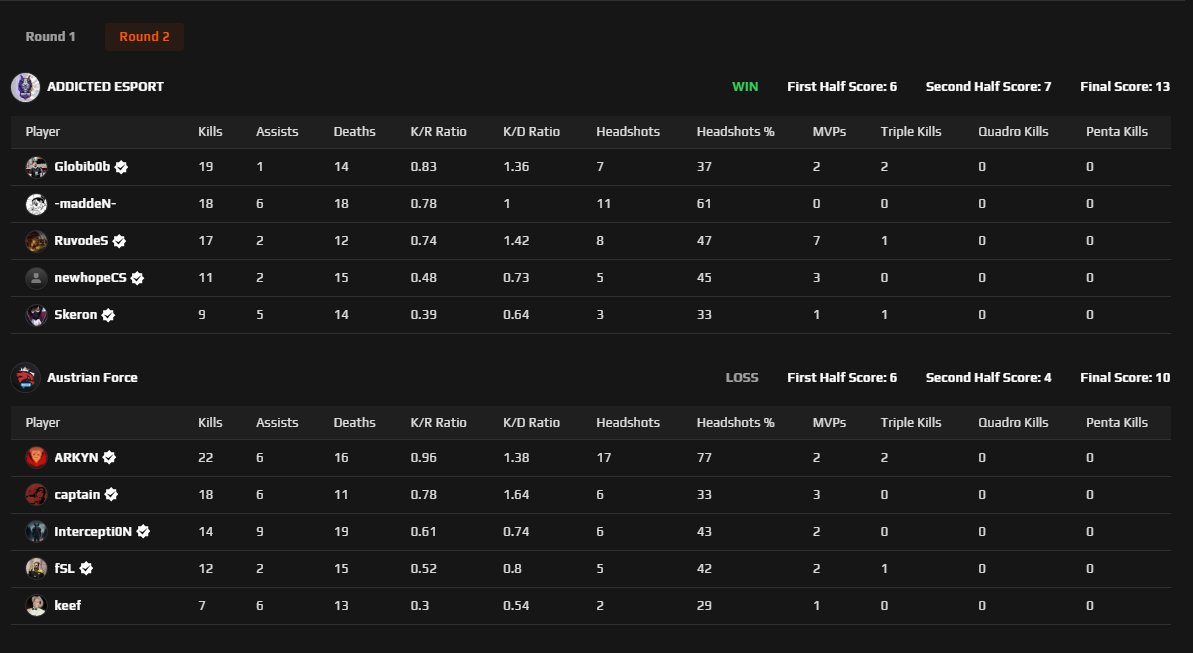This screenshot has width=1193, height=653.
Task: Switch to the Round 1 tab
Action: [50, 37]
